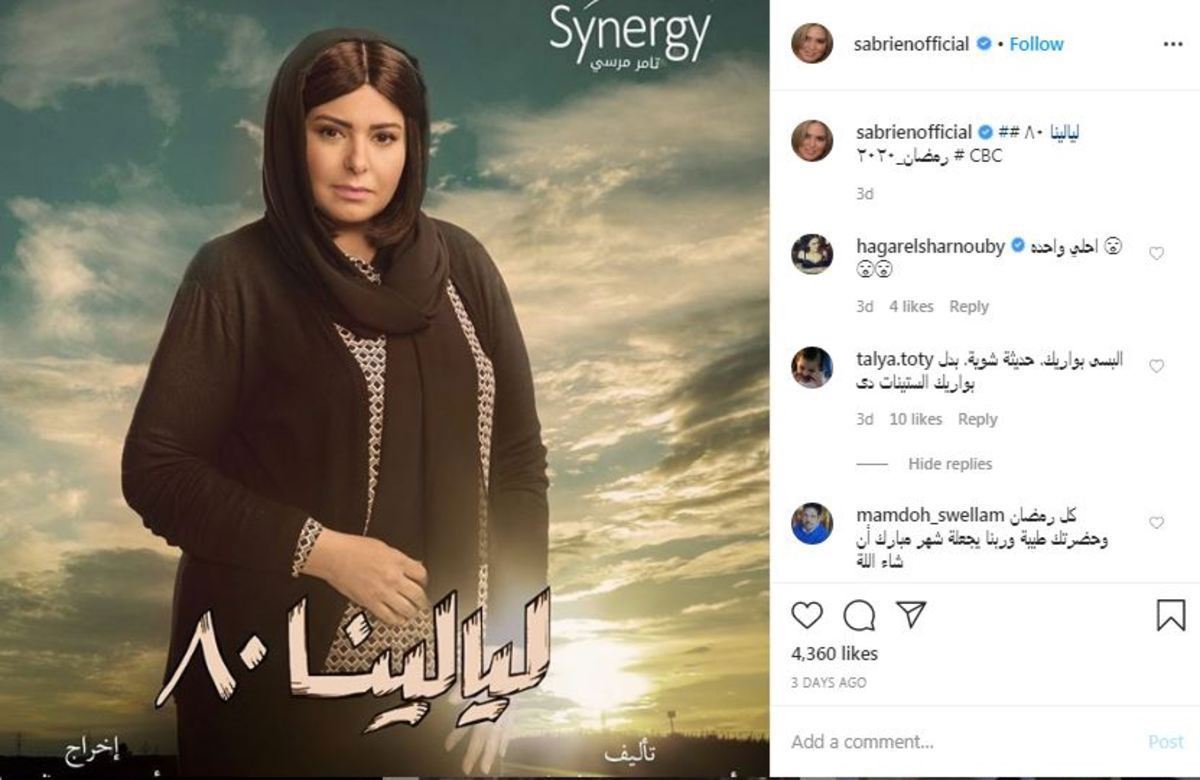
Task: Like the post with heart icon
Action: pyautogui.click(x=807, y=614)
